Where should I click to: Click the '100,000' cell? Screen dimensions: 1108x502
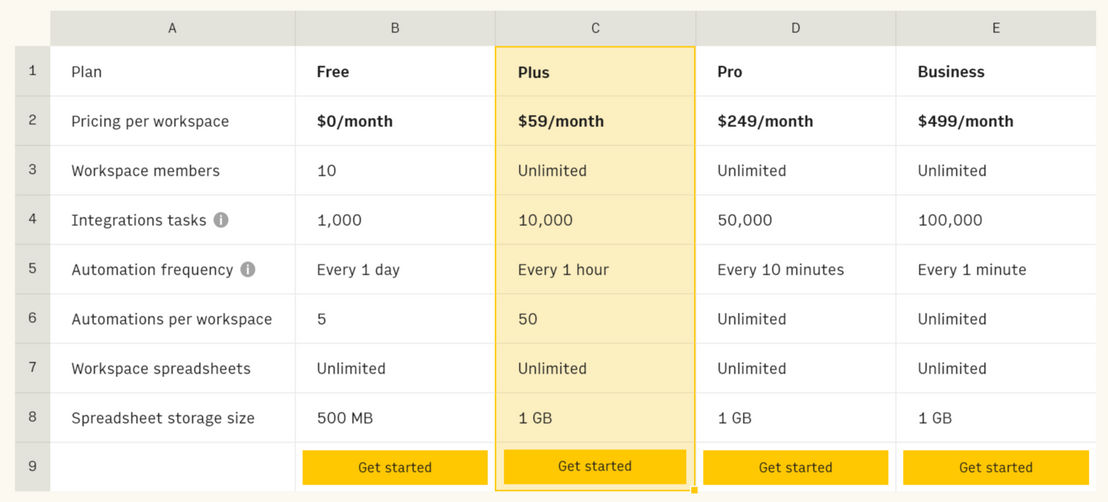click(x=996, y=220)
